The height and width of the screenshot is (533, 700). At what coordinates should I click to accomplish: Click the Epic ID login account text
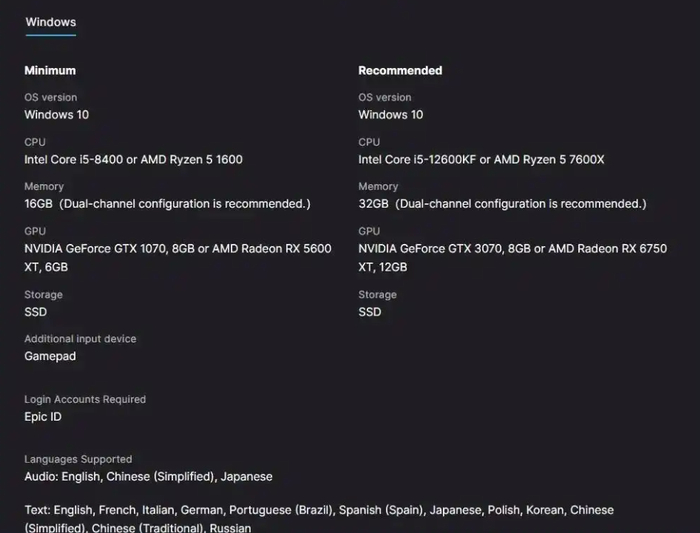pos(43,417)
